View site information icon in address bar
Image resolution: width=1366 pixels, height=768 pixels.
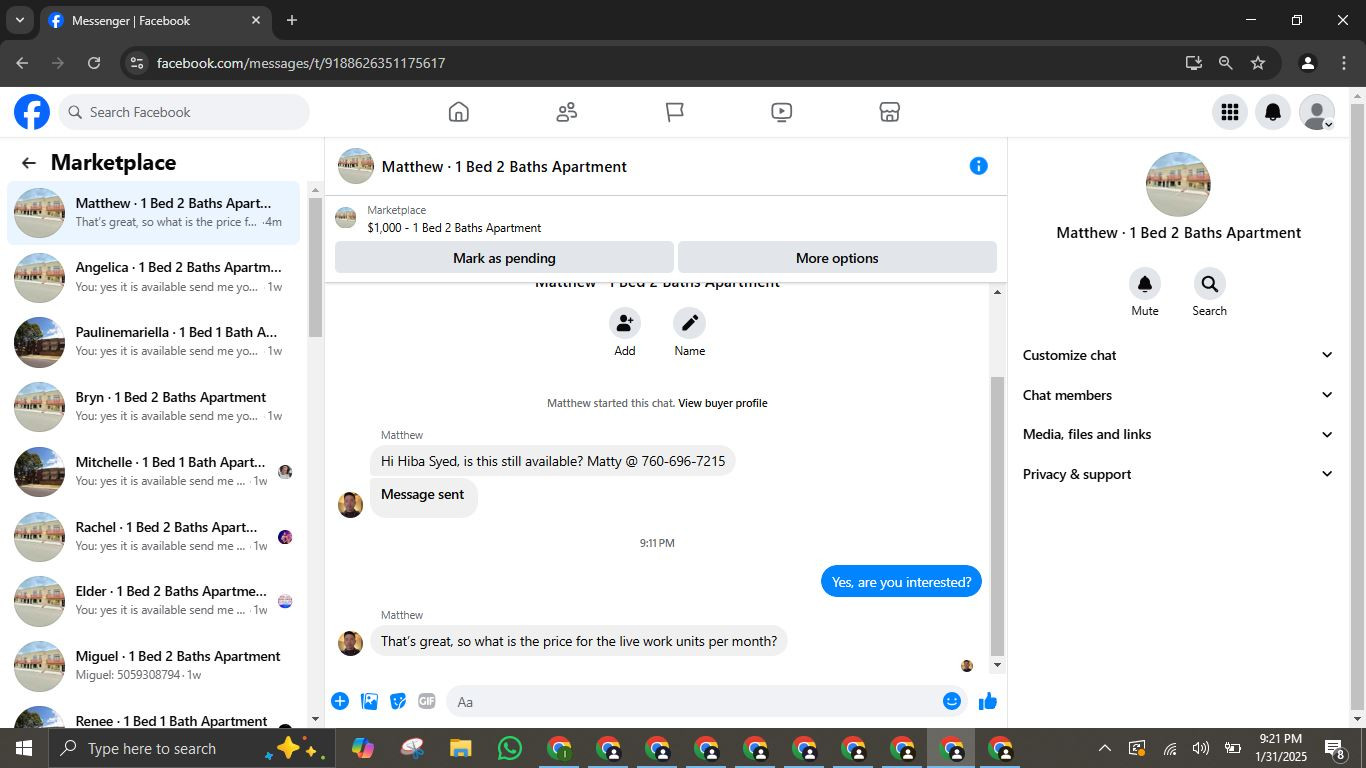(x=137, y=63)
